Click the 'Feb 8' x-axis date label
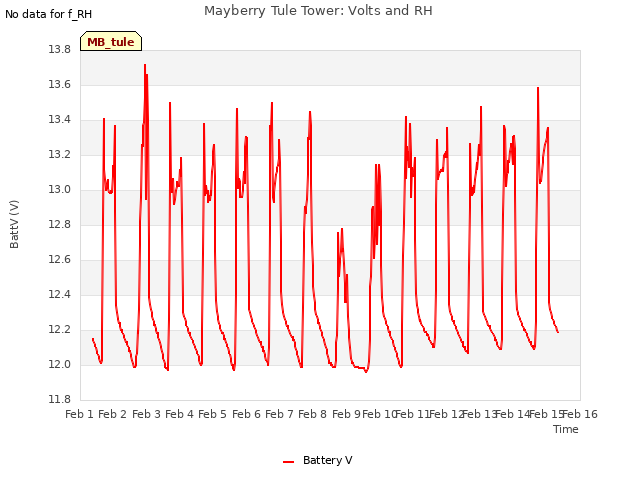 click(x=313, y=414)
